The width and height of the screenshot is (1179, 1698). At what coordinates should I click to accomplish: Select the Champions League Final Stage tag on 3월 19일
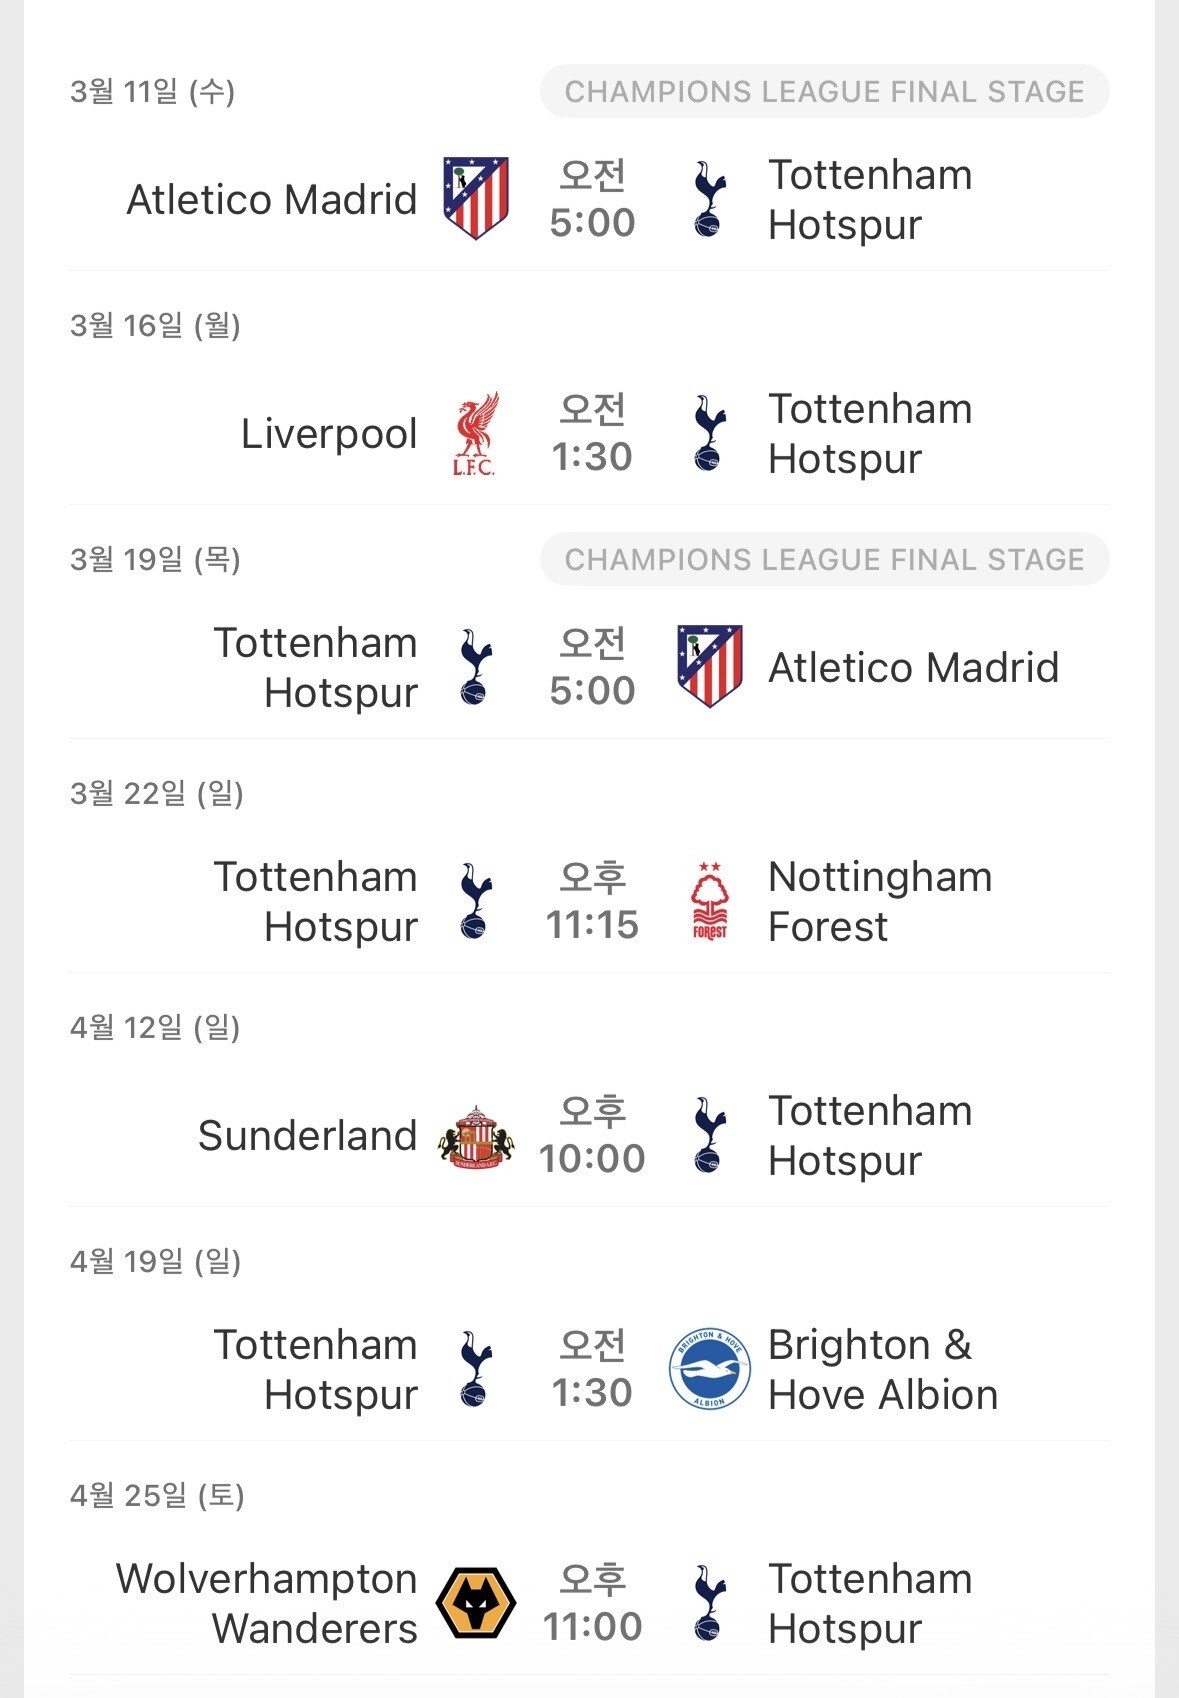point(825,559)
